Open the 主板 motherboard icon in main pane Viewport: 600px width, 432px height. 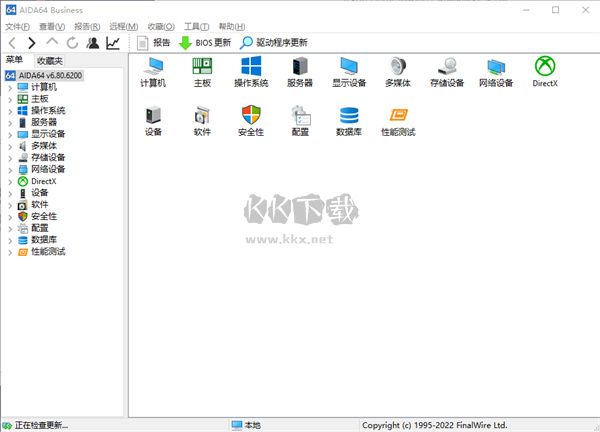tap(202, 72)
